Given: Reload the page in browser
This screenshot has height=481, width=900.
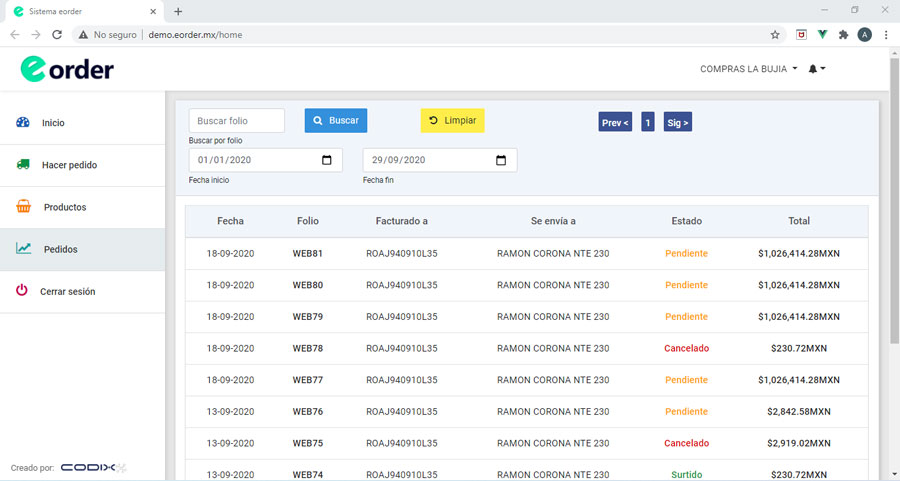Looking at the screenshot, I should click(x=57, y=34).
